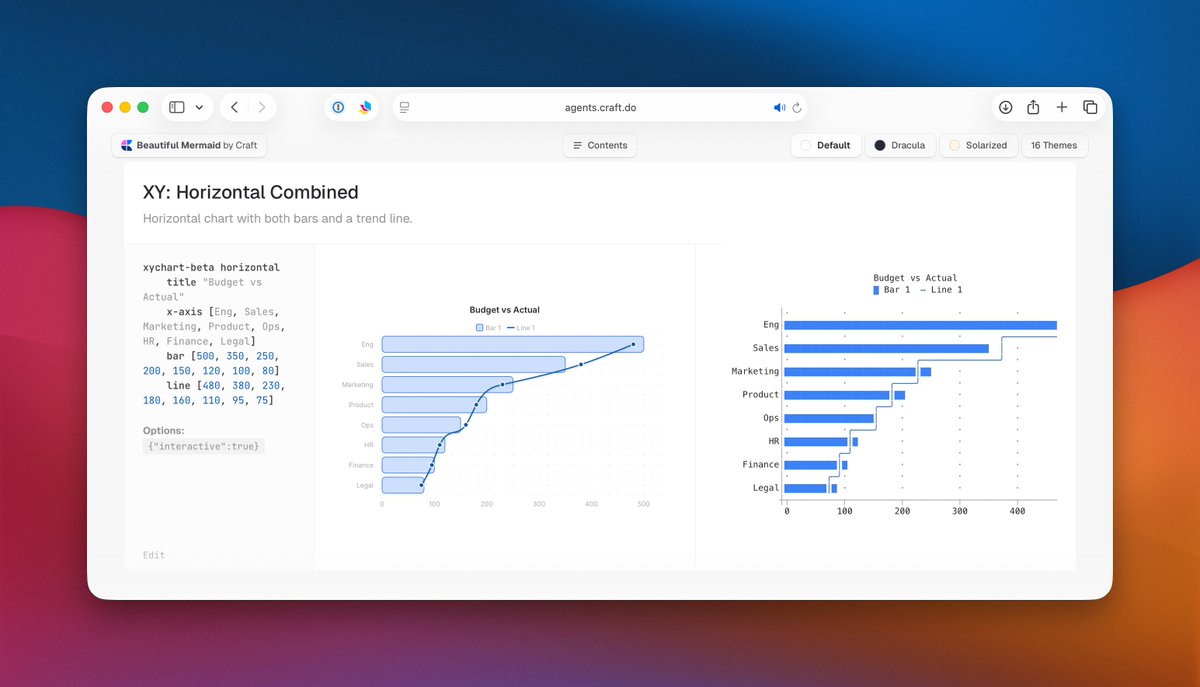Image resolution: width=1200 pixels, height=687 pixels.
Task: Open the Craft extension icon in toolbar
Action: coord(365,107)
